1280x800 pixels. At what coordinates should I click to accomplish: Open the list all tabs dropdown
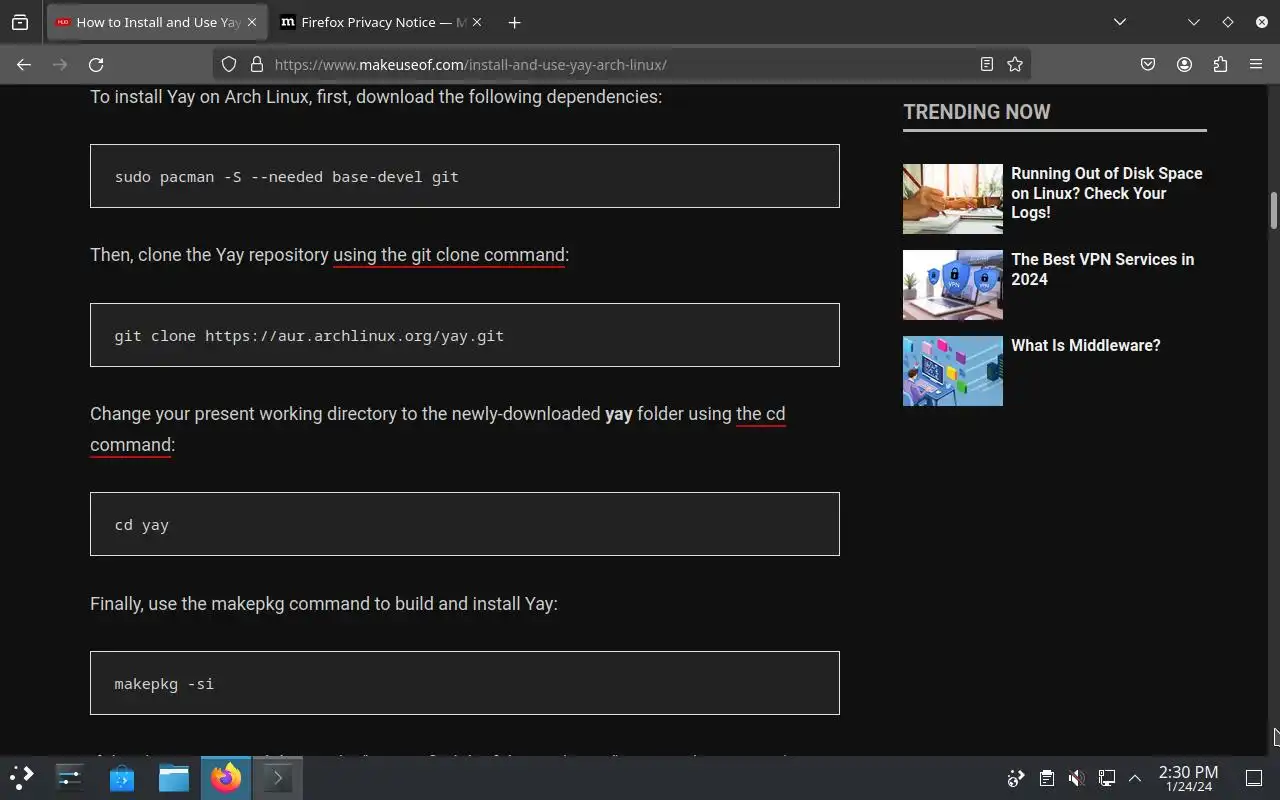(x=1120, y=22)
